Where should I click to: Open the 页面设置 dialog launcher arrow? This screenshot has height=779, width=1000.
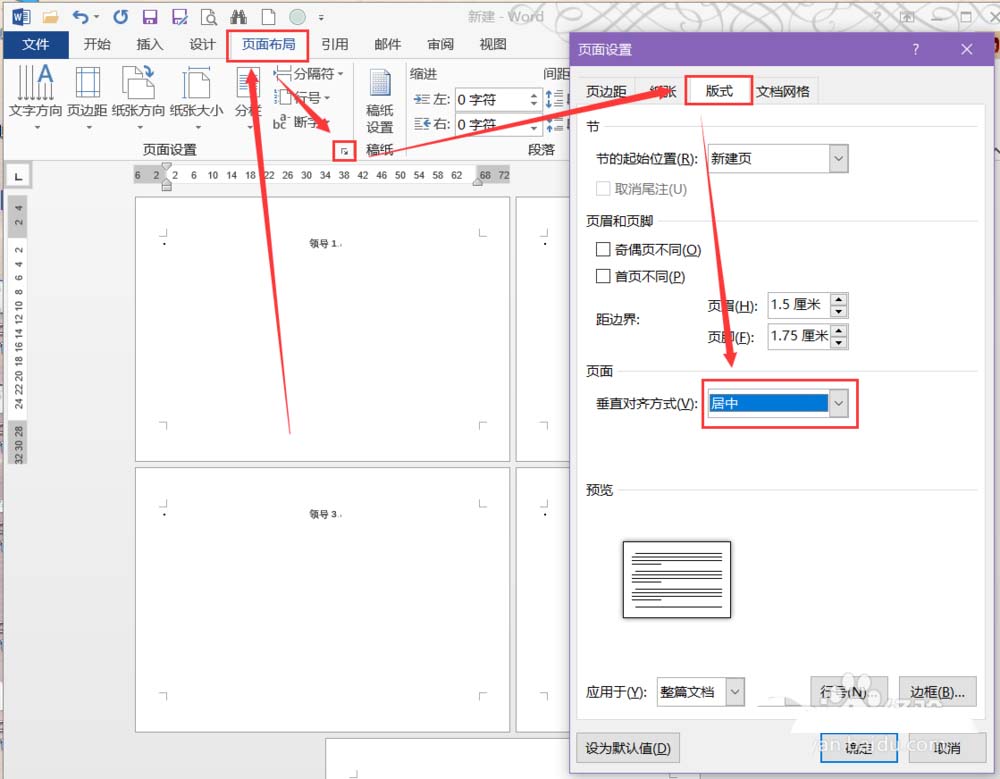[344, 149]
